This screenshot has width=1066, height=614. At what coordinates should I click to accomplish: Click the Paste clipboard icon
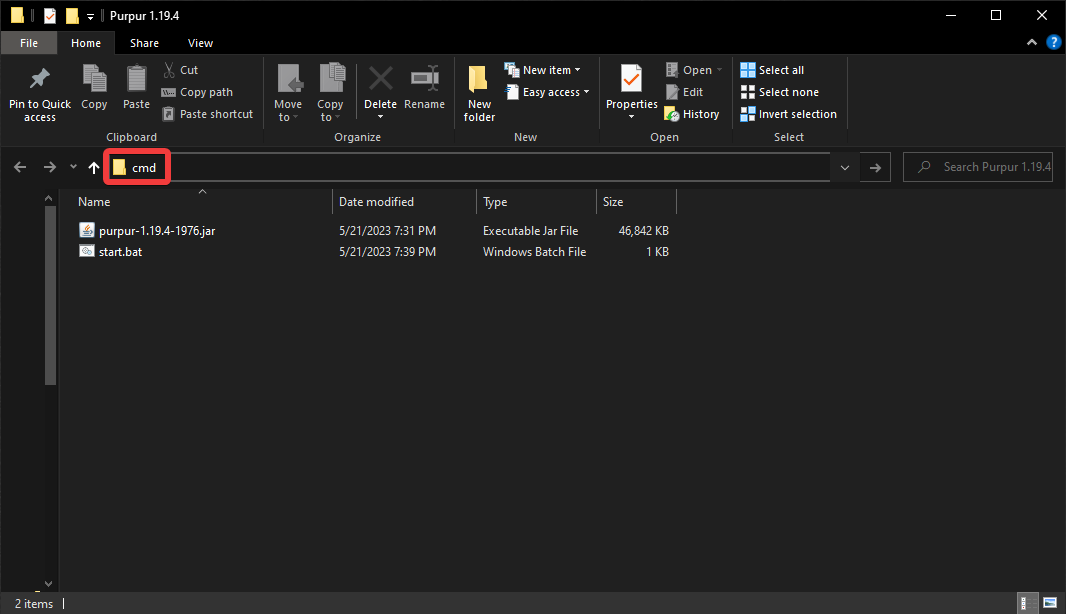tap(136, 80)
